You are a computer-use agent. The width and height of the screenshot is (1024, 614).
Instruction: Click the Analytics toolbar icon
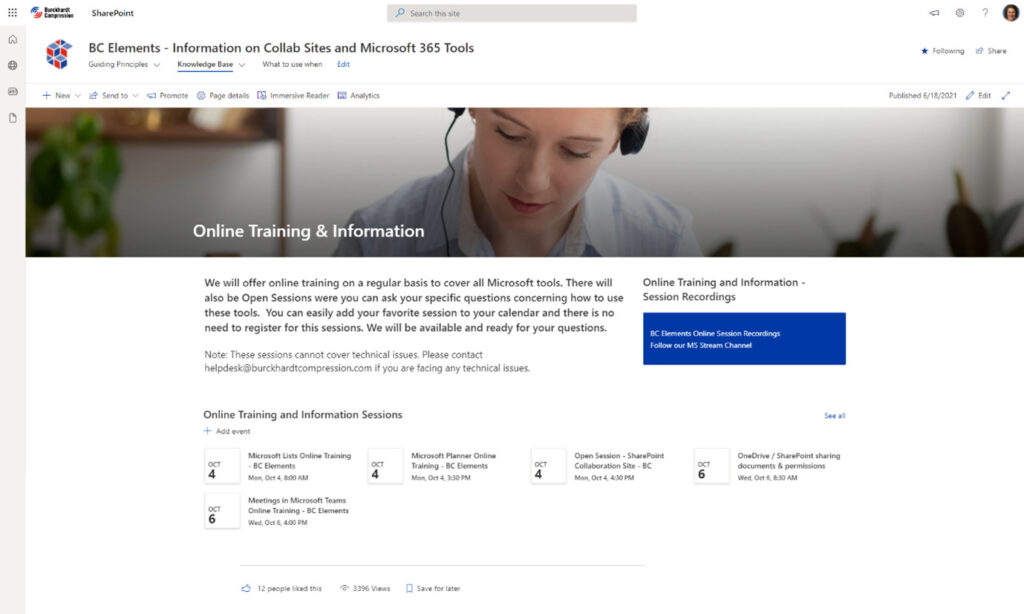point(358,96)
